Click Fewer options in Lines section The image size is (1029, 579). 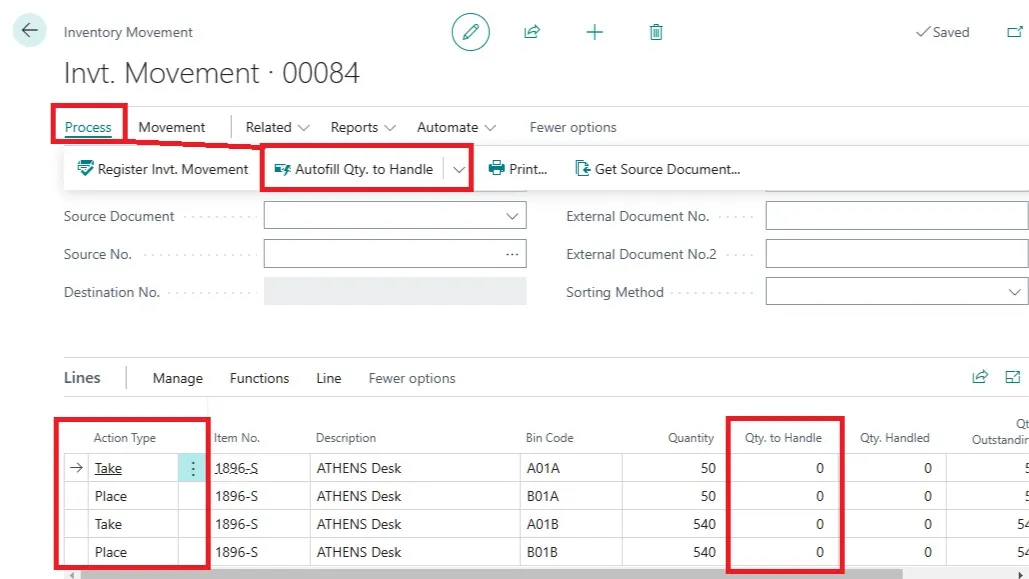point(411,378)
